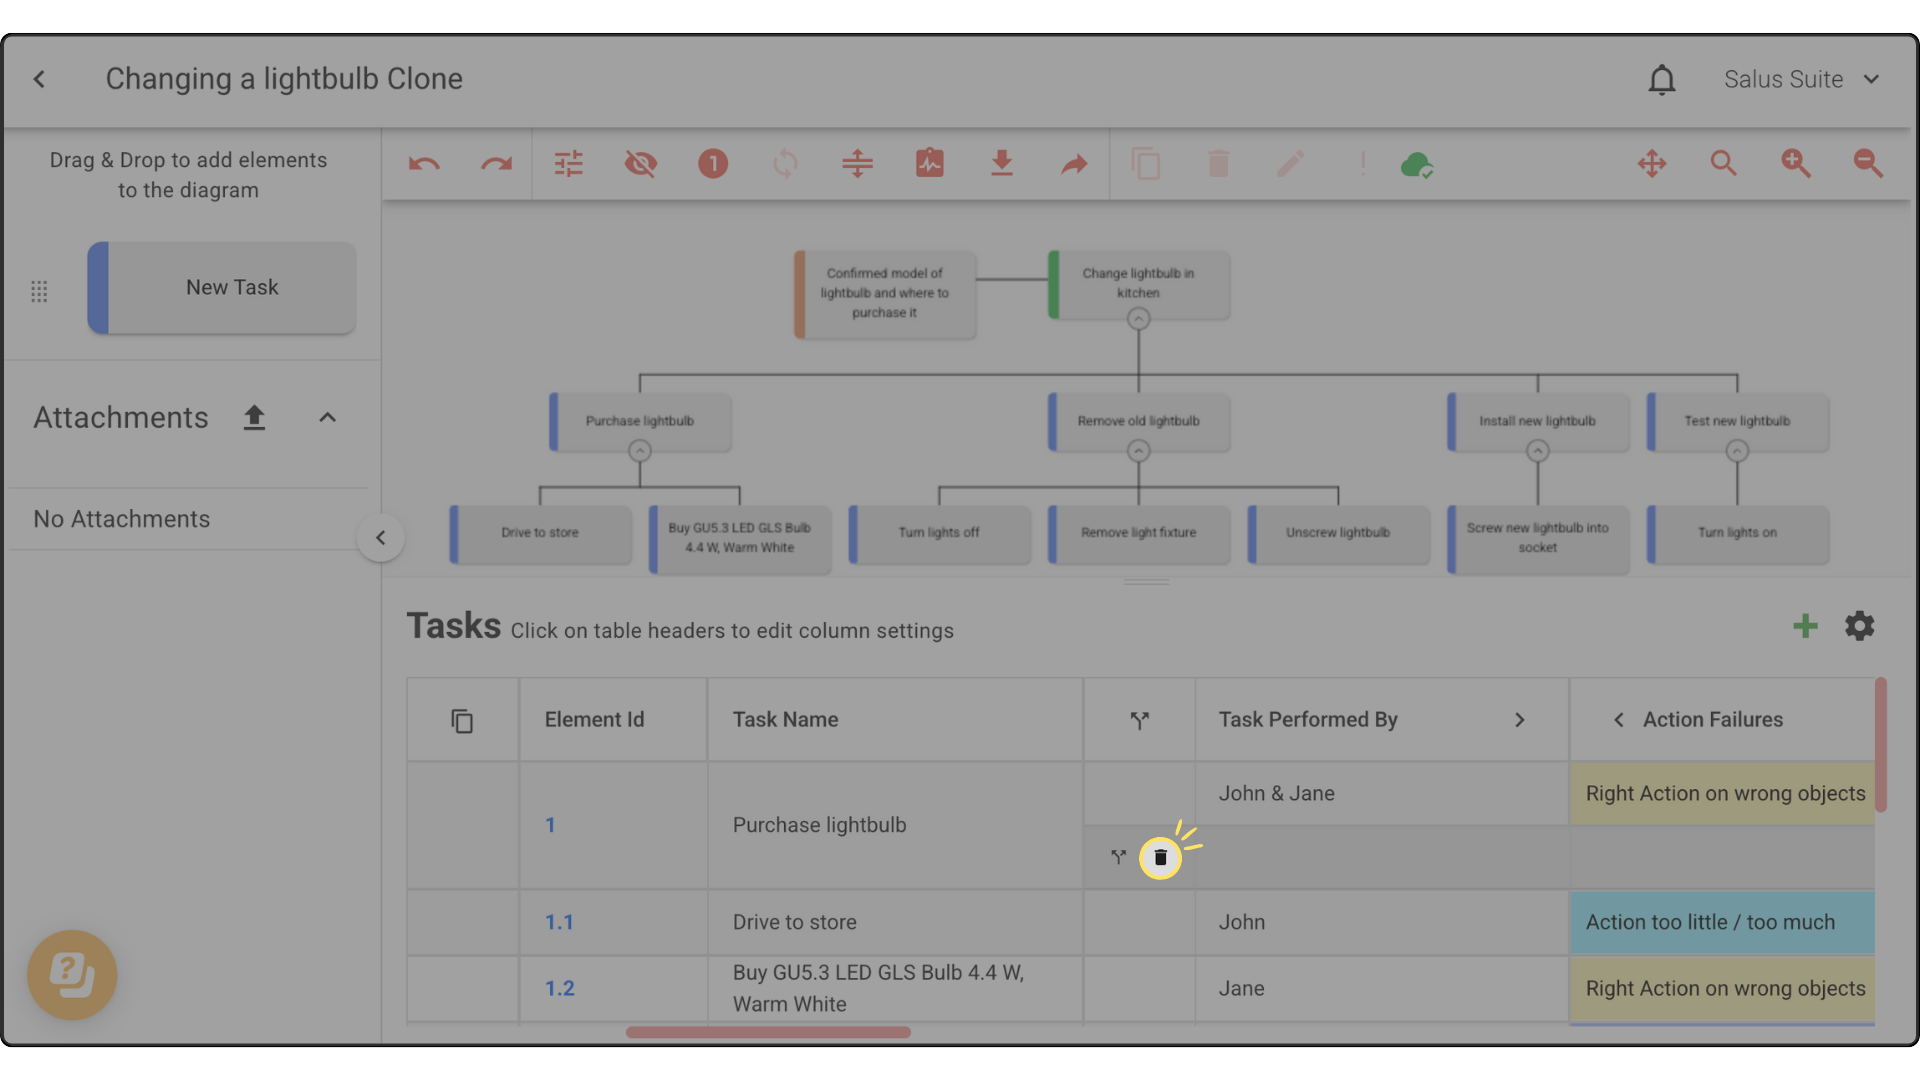
Task: Open the Salus Suite dropdown
Action: pos(1800,80)
